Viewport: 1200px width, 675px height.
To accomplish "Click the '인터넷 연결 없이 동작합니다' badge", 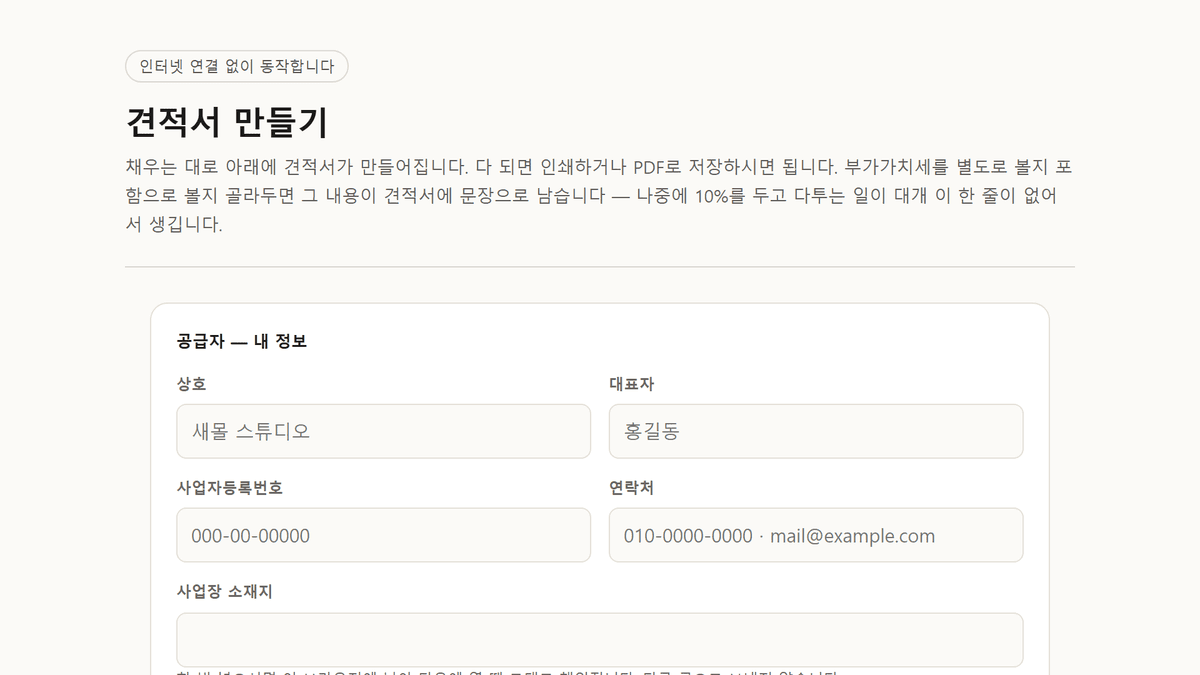I will (237, 66).
